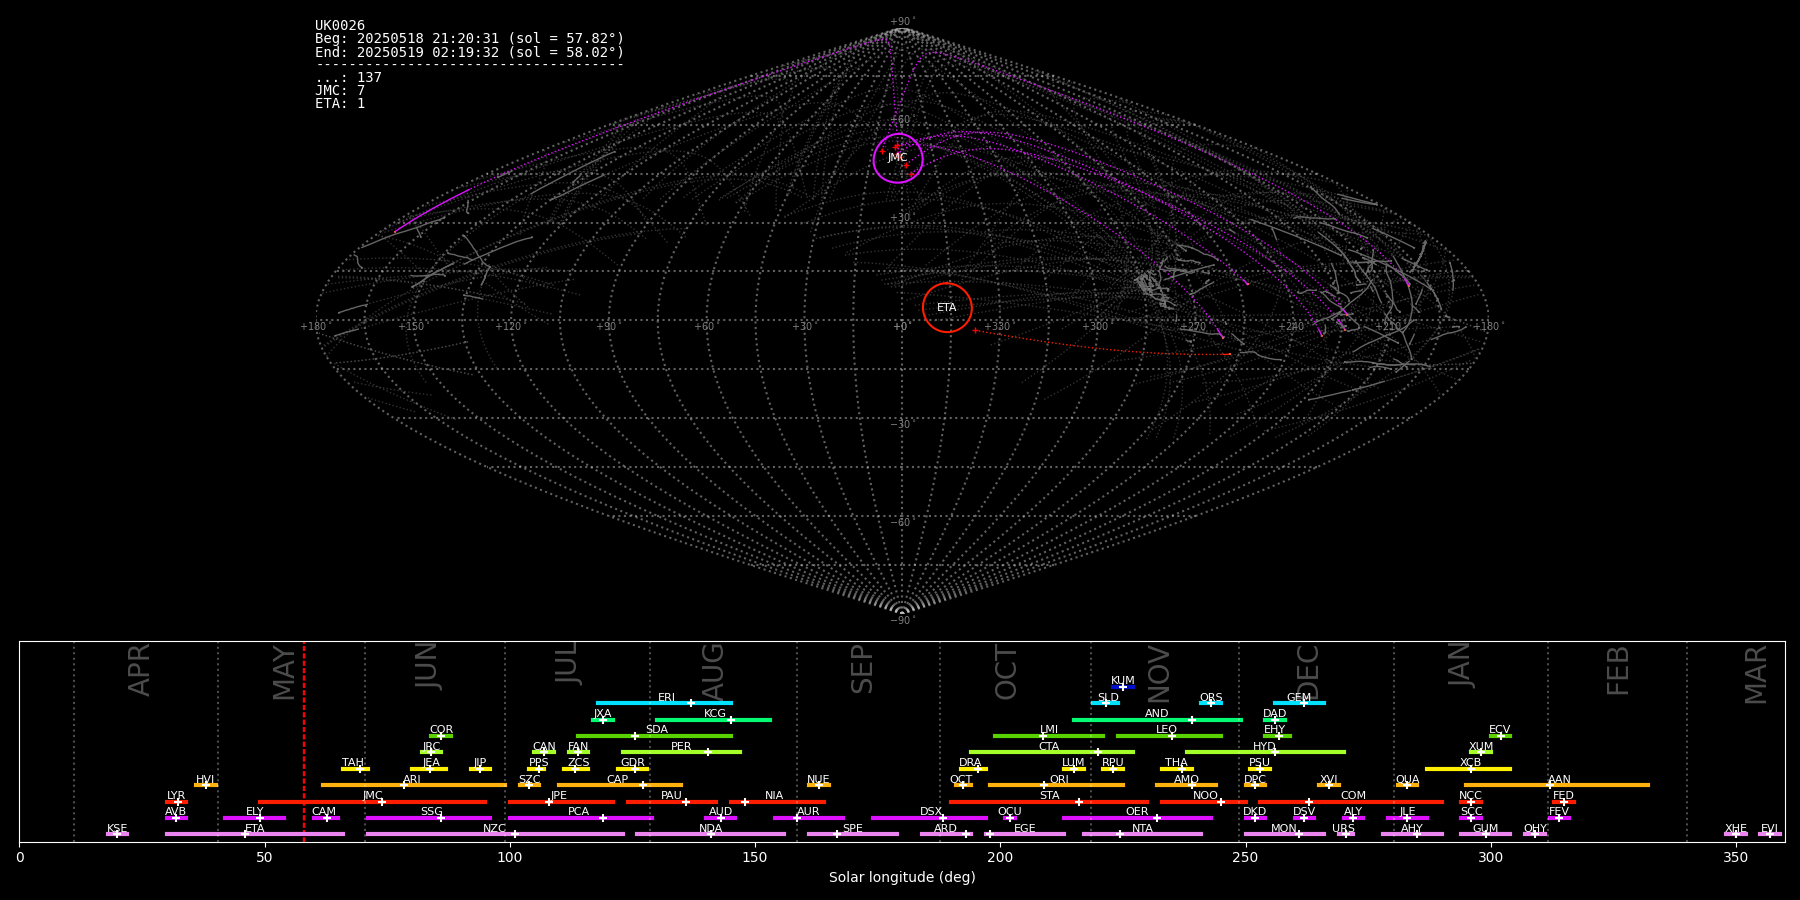This screenshot has height=900, width=1800.
Task: Click the QUA shower marker in January
Action: pos(1407,785)
